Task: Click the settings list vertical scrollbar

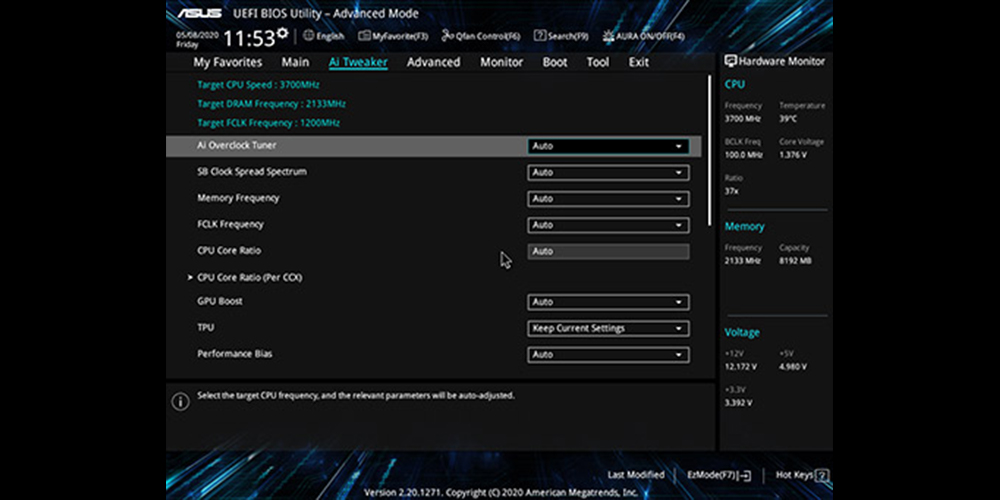Action: pos(710,150)
